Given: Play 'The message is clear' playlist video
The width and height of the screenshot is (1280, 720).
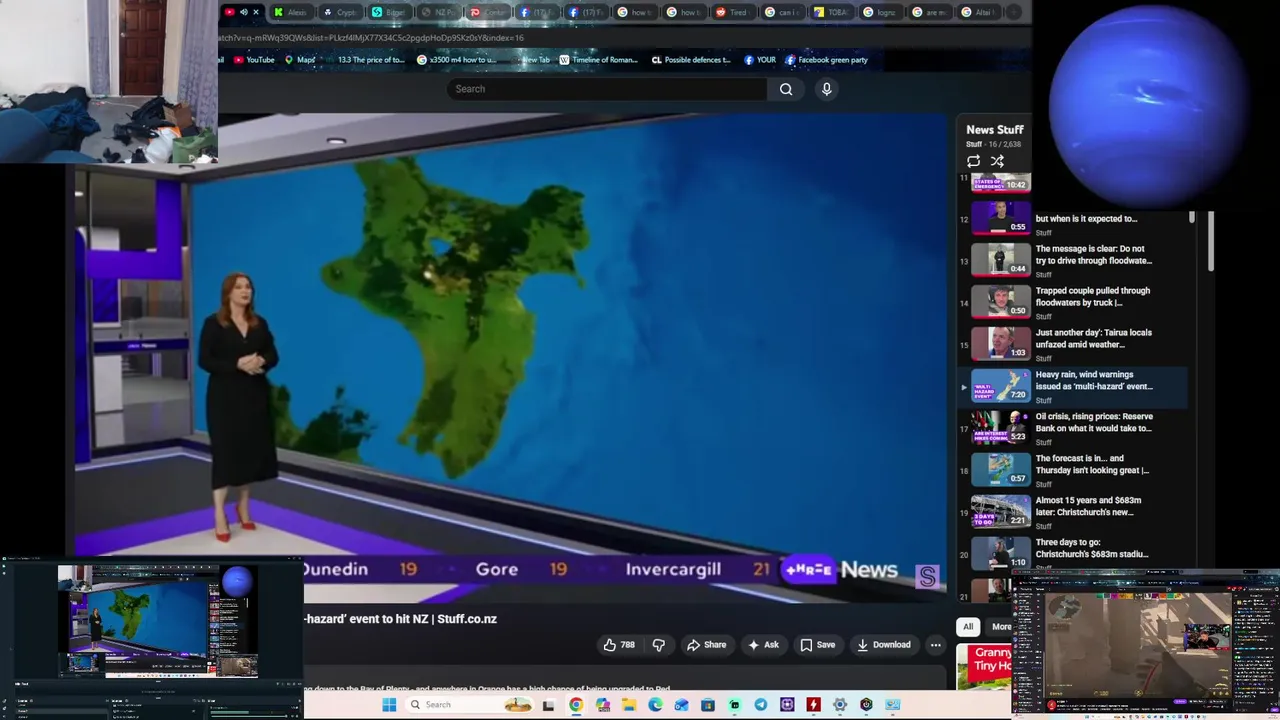Looking at the screenshot, I should (x=1075, y=260).
